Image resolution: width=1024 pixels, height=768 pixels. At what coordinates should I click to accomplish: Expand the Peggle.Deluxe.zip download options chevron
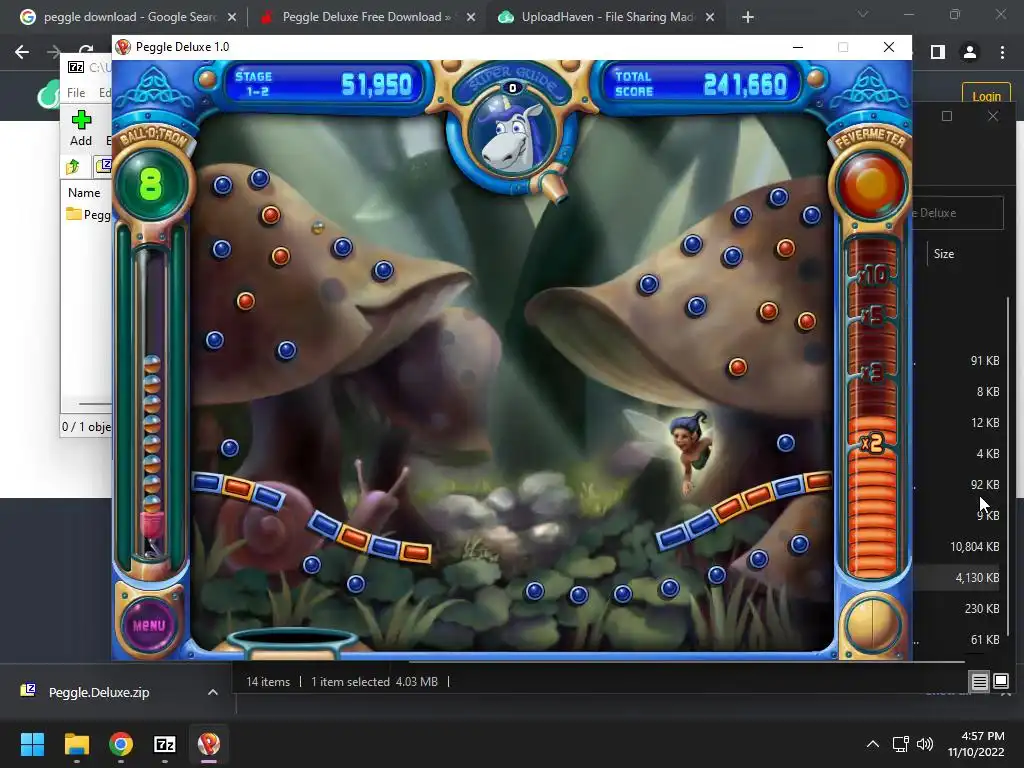[x=213, y=692]
